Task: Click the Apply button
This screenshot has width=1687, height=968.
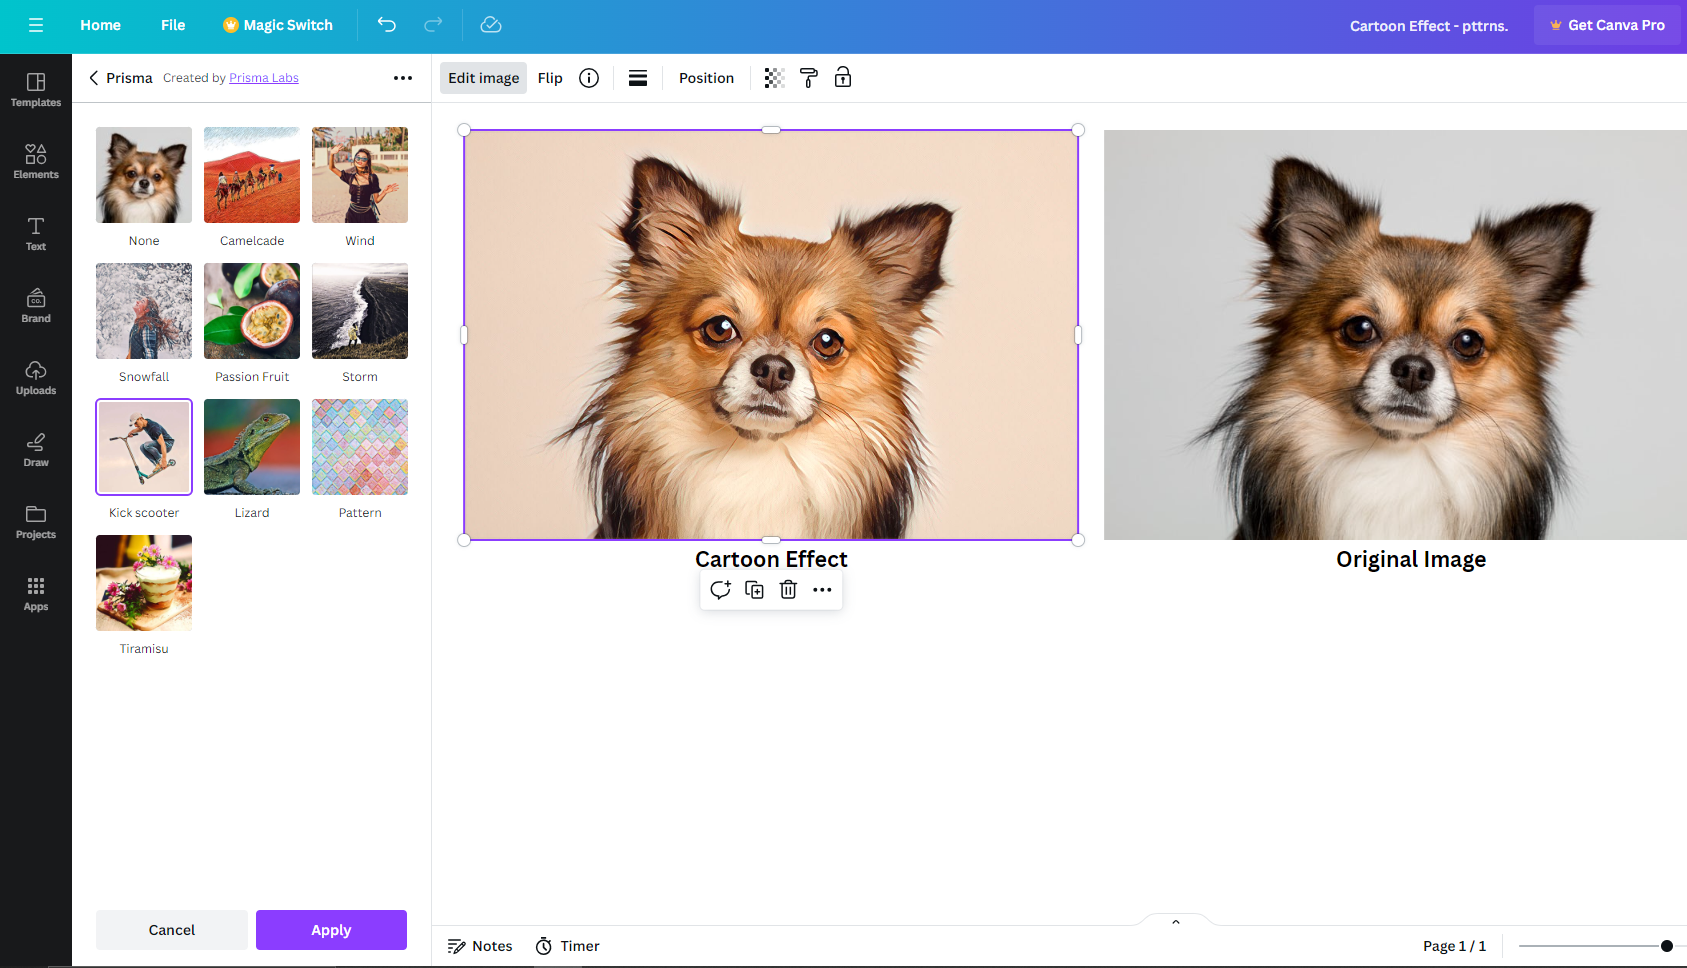Action: 331,930
